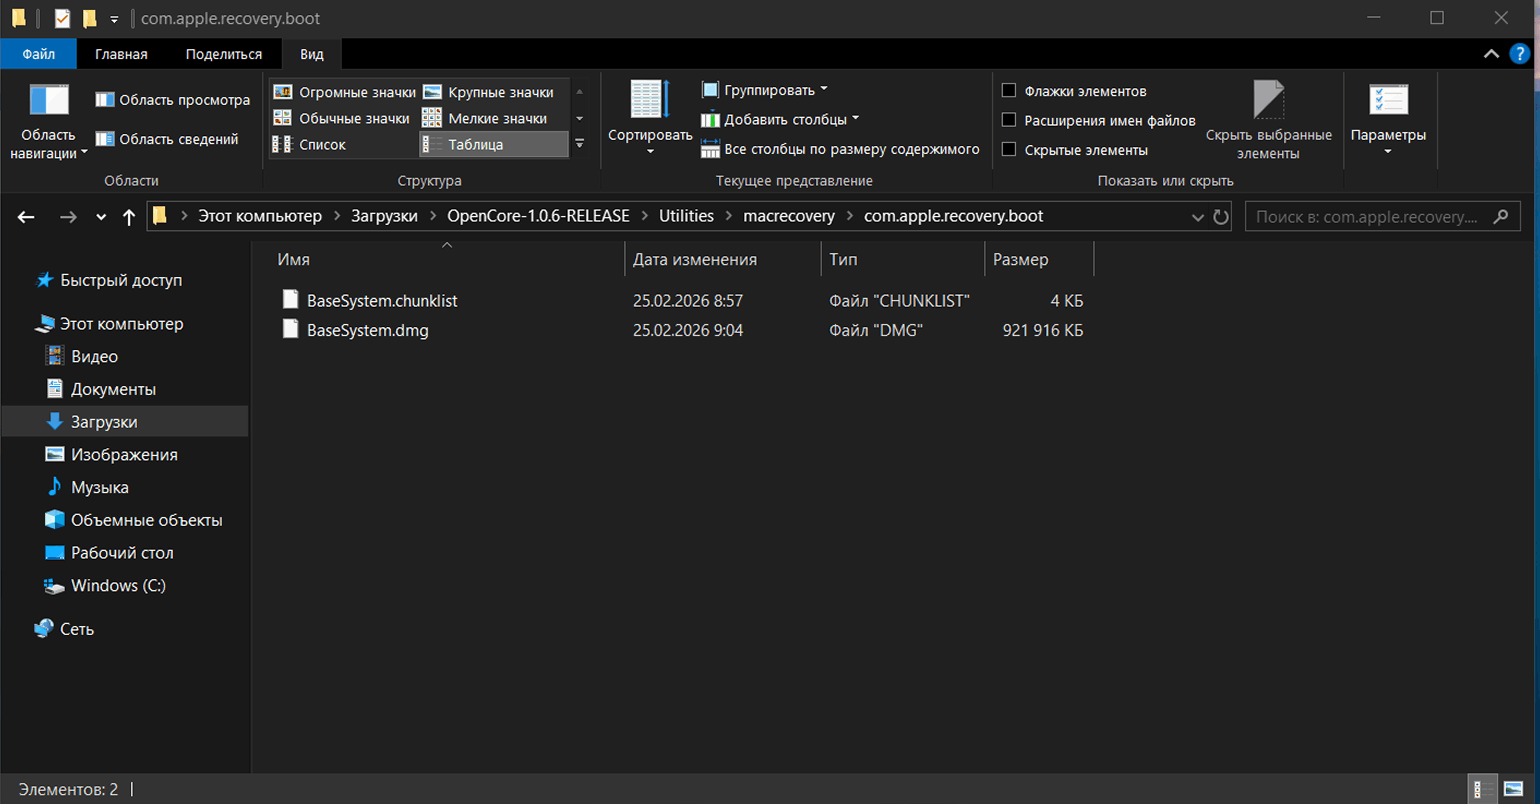The image size is (1540, 804).
Task: Switch to Мелкие значки view
Action: click(485, 118)
